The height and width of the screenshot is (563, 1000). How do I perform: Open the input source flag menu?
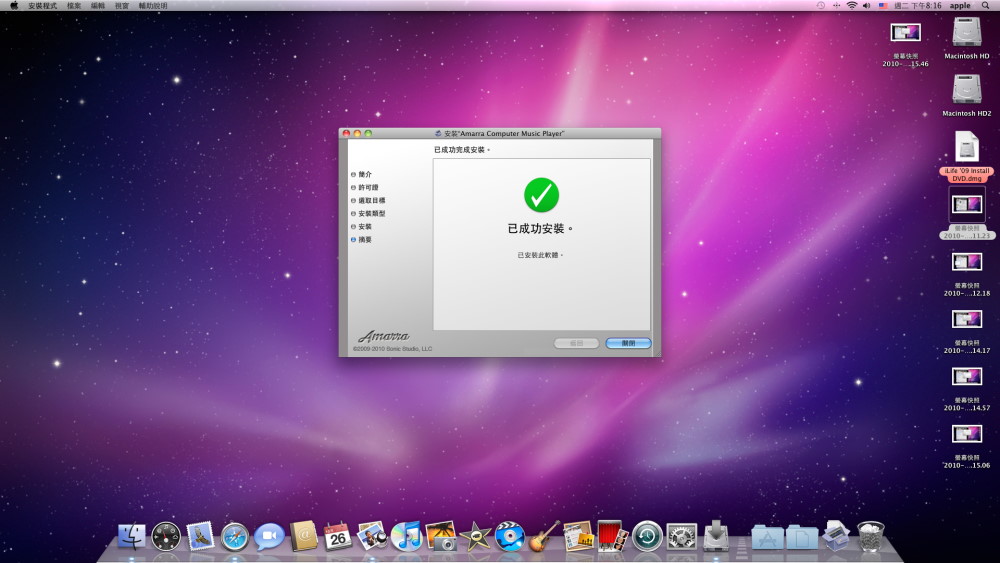tap(883, 5)
